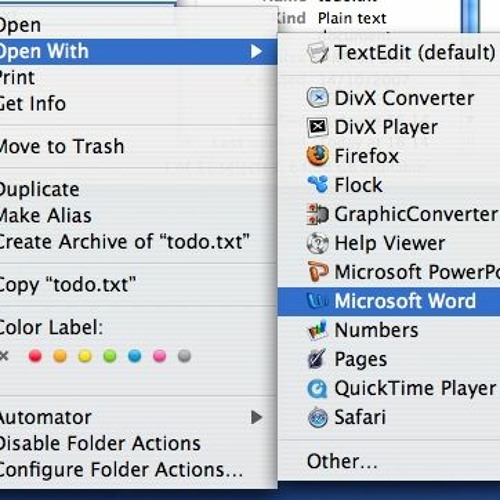This screenshot has width=500, height=500.
Task: Open file with Flock
Action: point(389,185)
